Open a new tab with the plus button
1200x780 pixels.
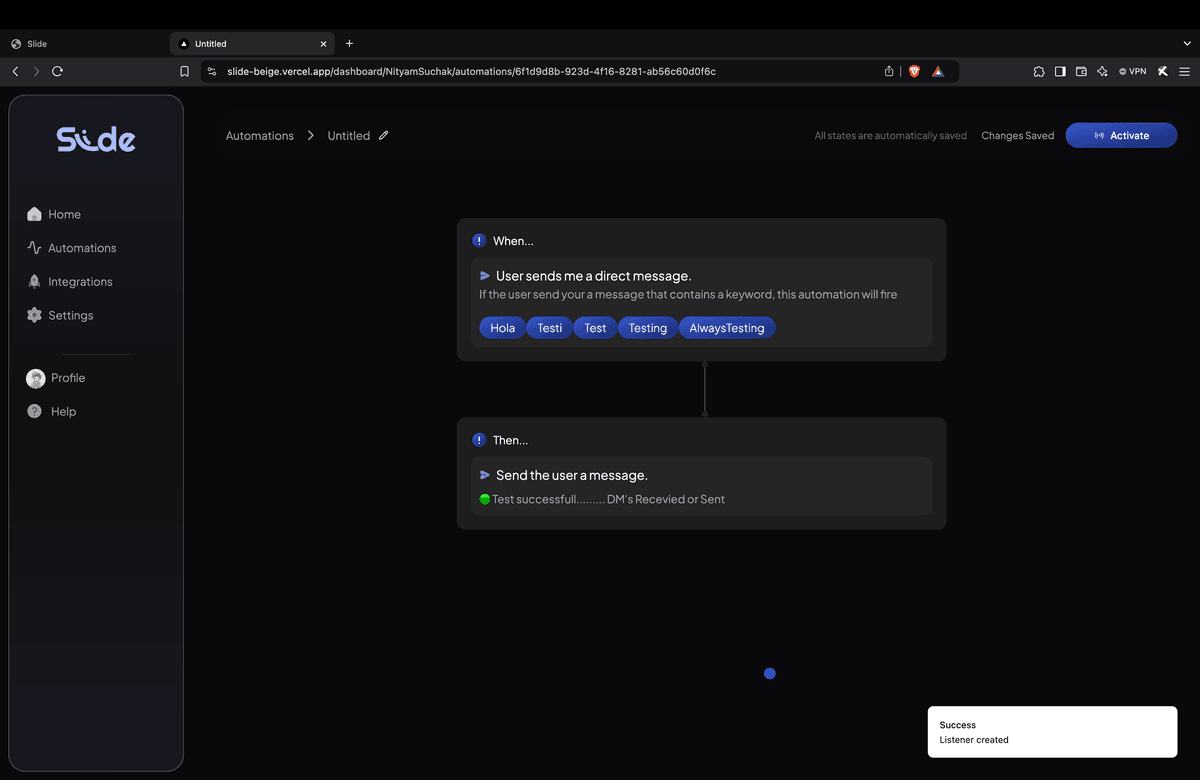(x=349, y=43)
